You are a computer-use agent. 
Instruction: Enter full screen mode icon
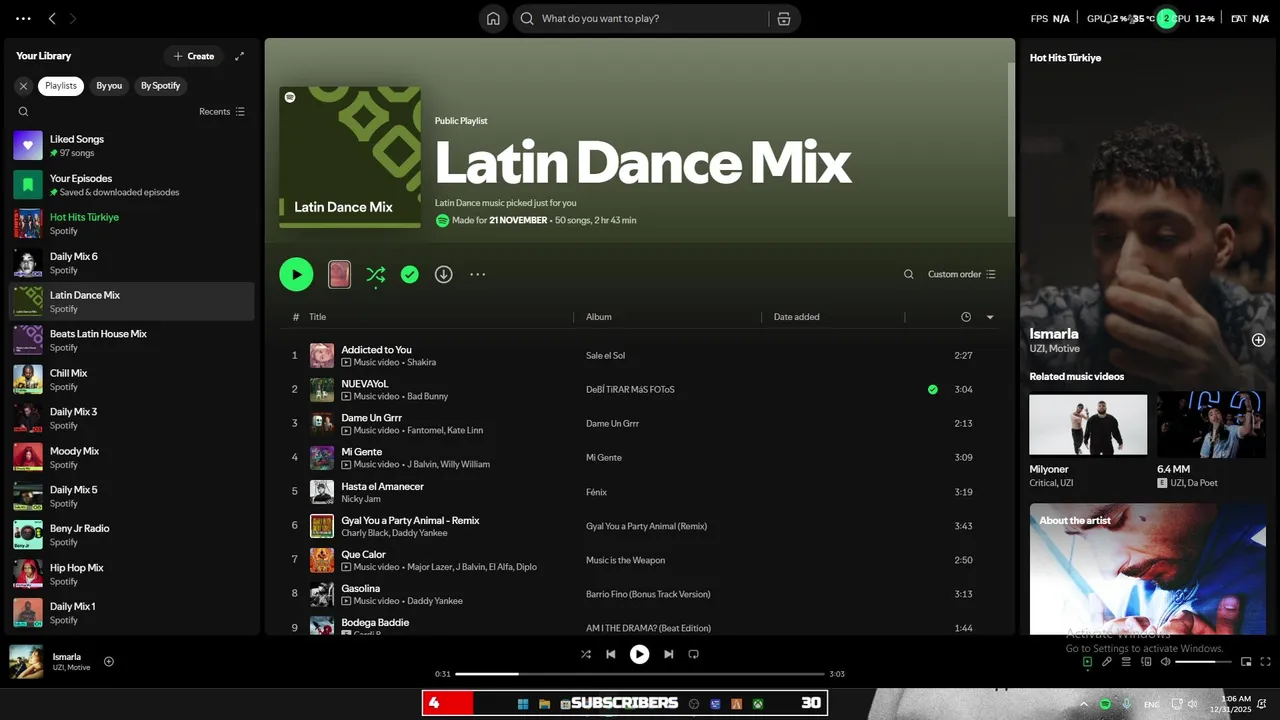[1266, 661]
